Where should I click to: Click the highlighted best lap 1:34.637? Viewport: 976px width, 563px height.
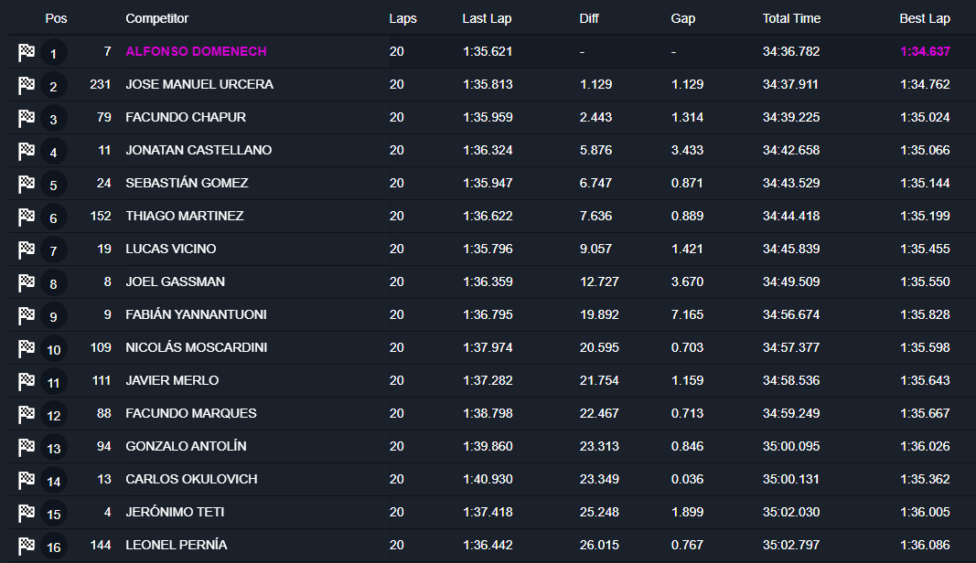pyautogui.click(x=925, y=51)
